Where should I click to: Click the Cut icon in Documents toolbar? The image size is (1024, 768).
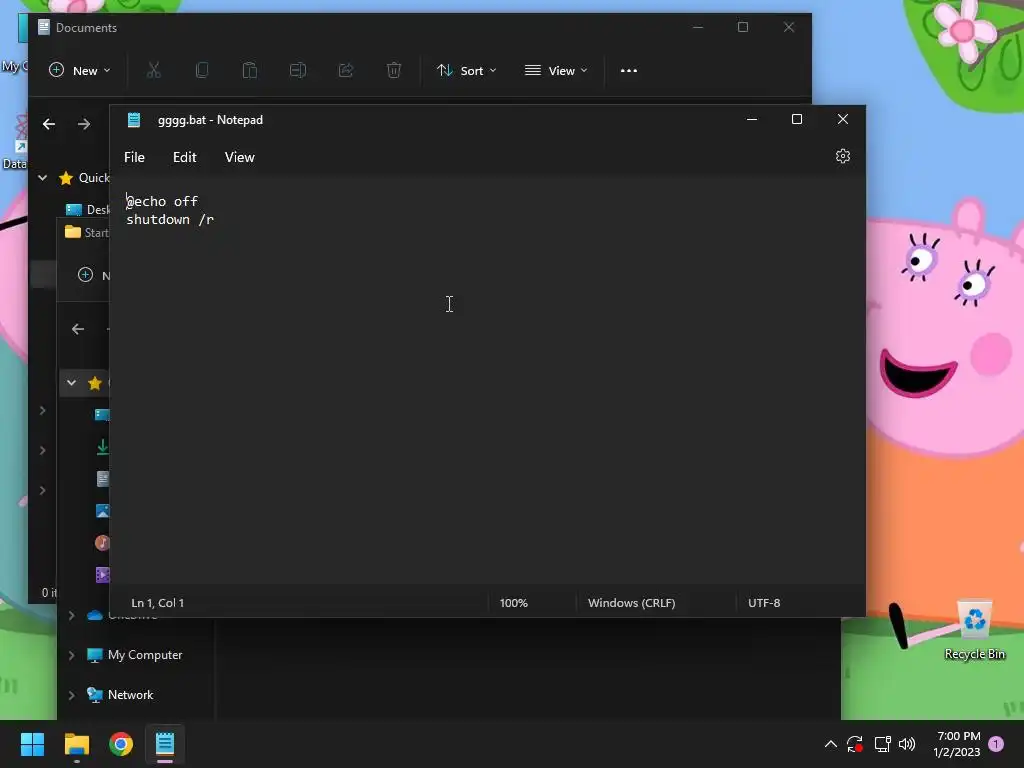point(153,71)
